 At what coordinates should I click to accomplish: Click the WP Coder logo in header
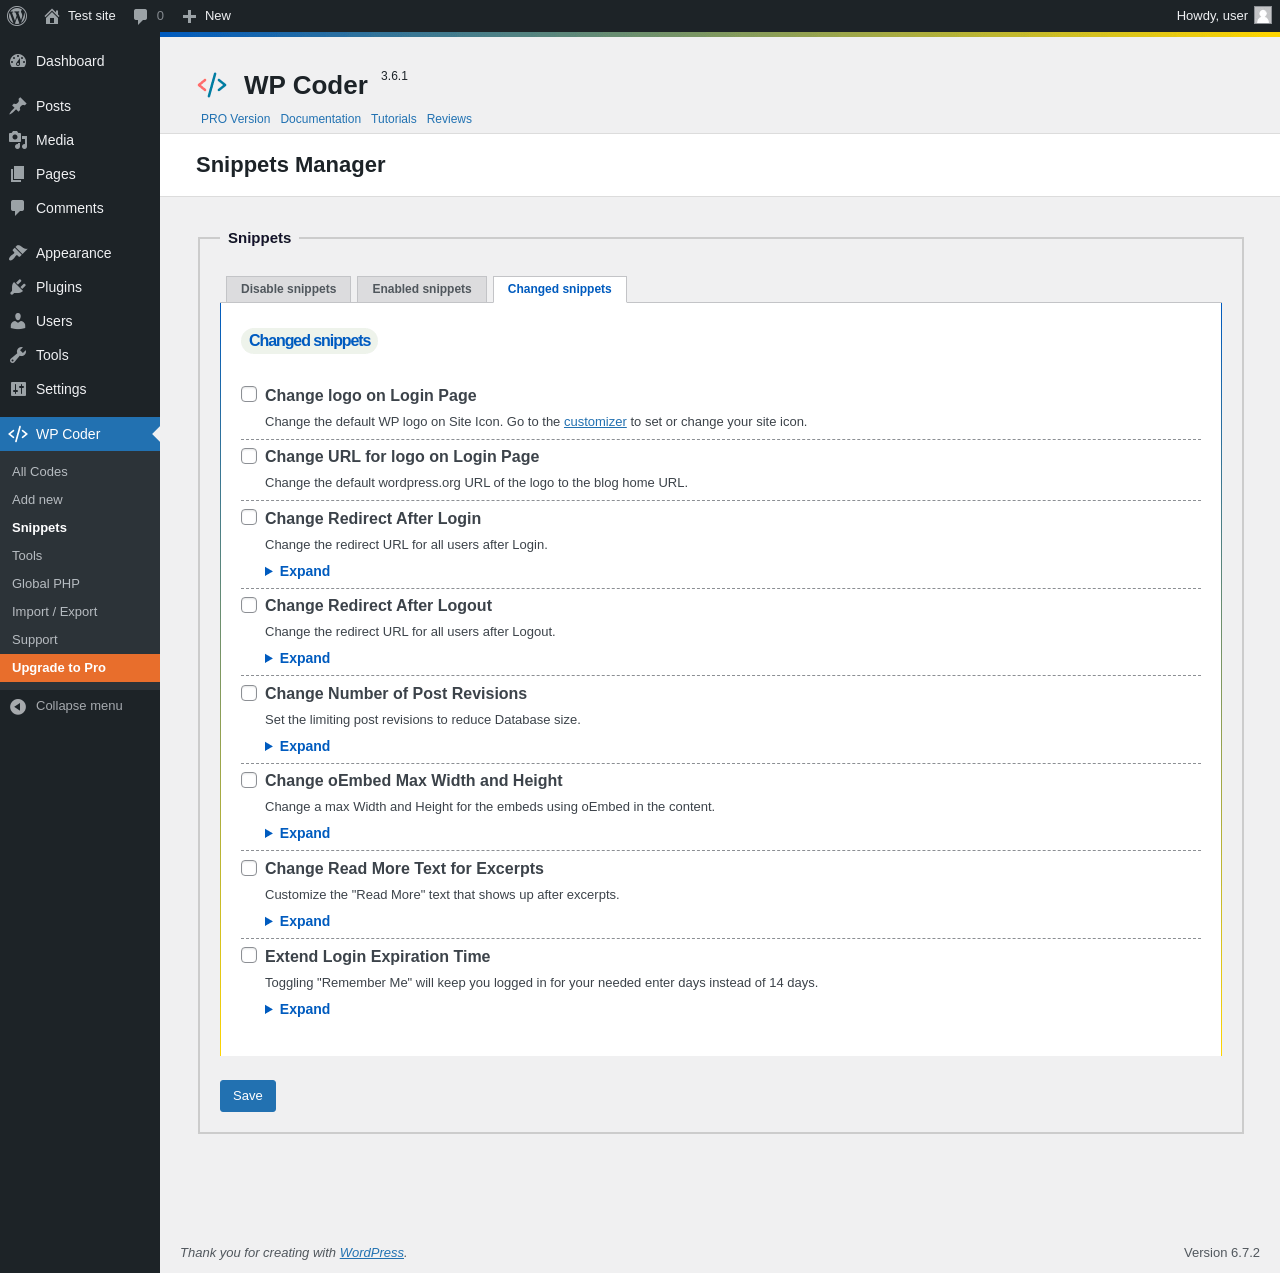(212, 85)
